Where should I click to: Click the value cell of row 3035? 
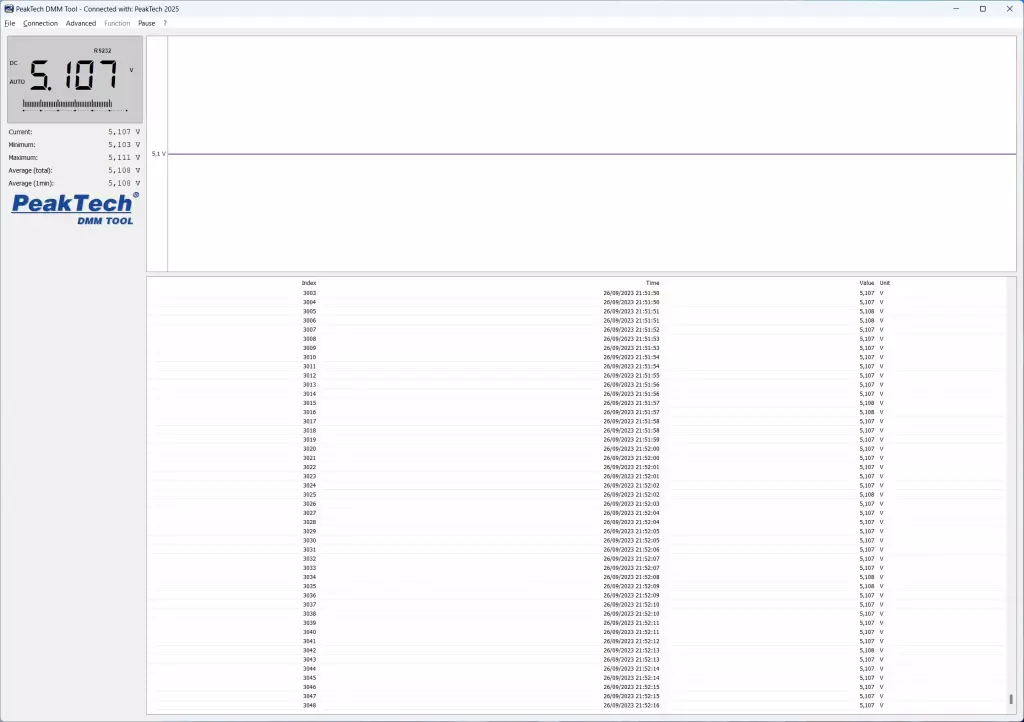point(867,586)
